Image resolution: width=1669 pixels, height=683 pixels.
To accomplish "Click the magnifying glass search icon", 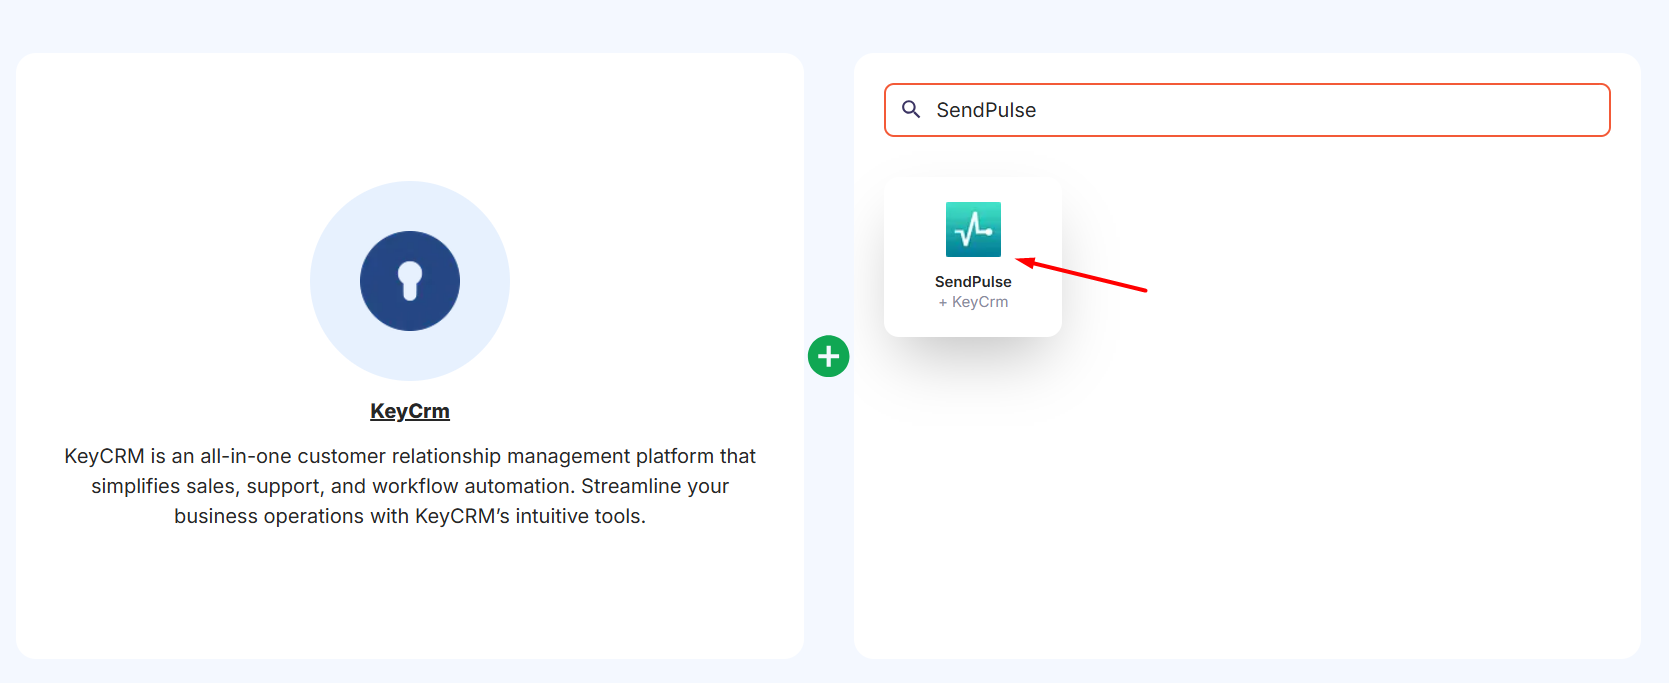I will (x=911, y=109).
